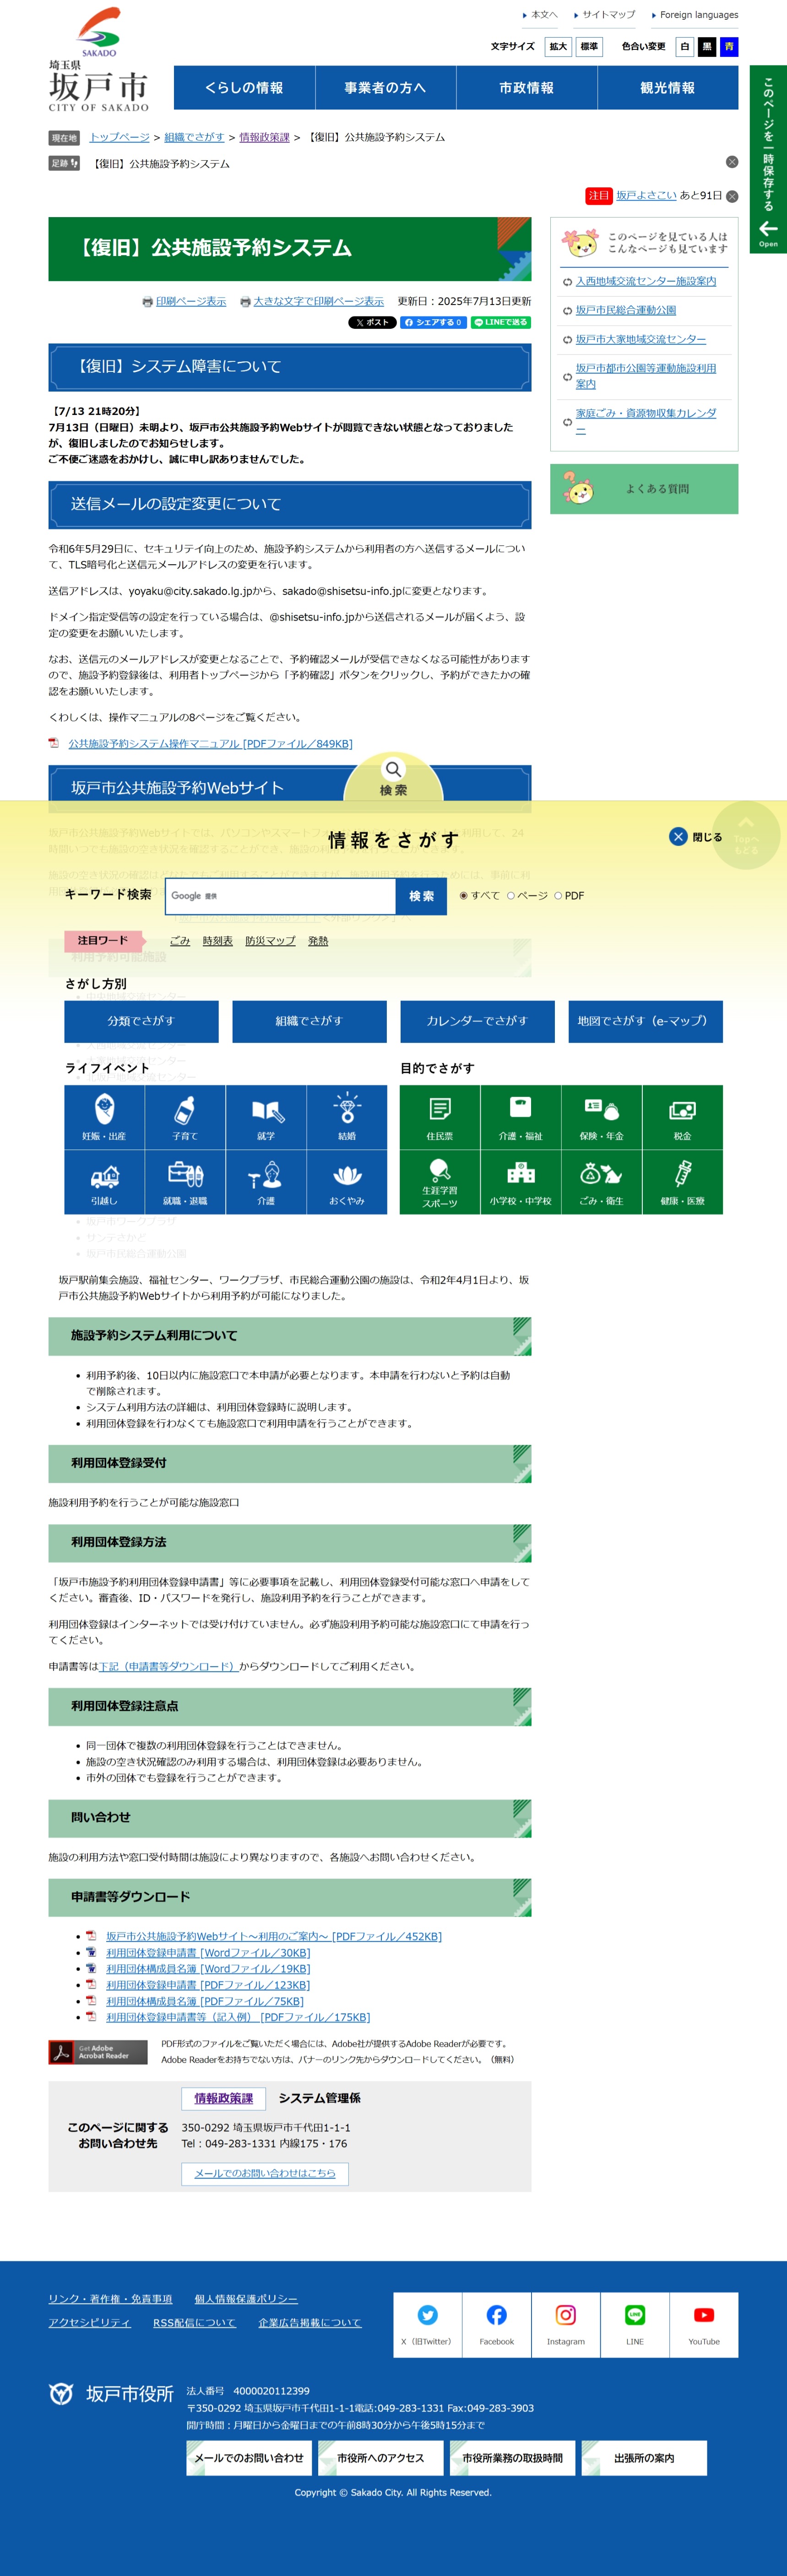787x2576 pixels.
Task: Click the ごみ featured keyword
Action: [180, 941]
